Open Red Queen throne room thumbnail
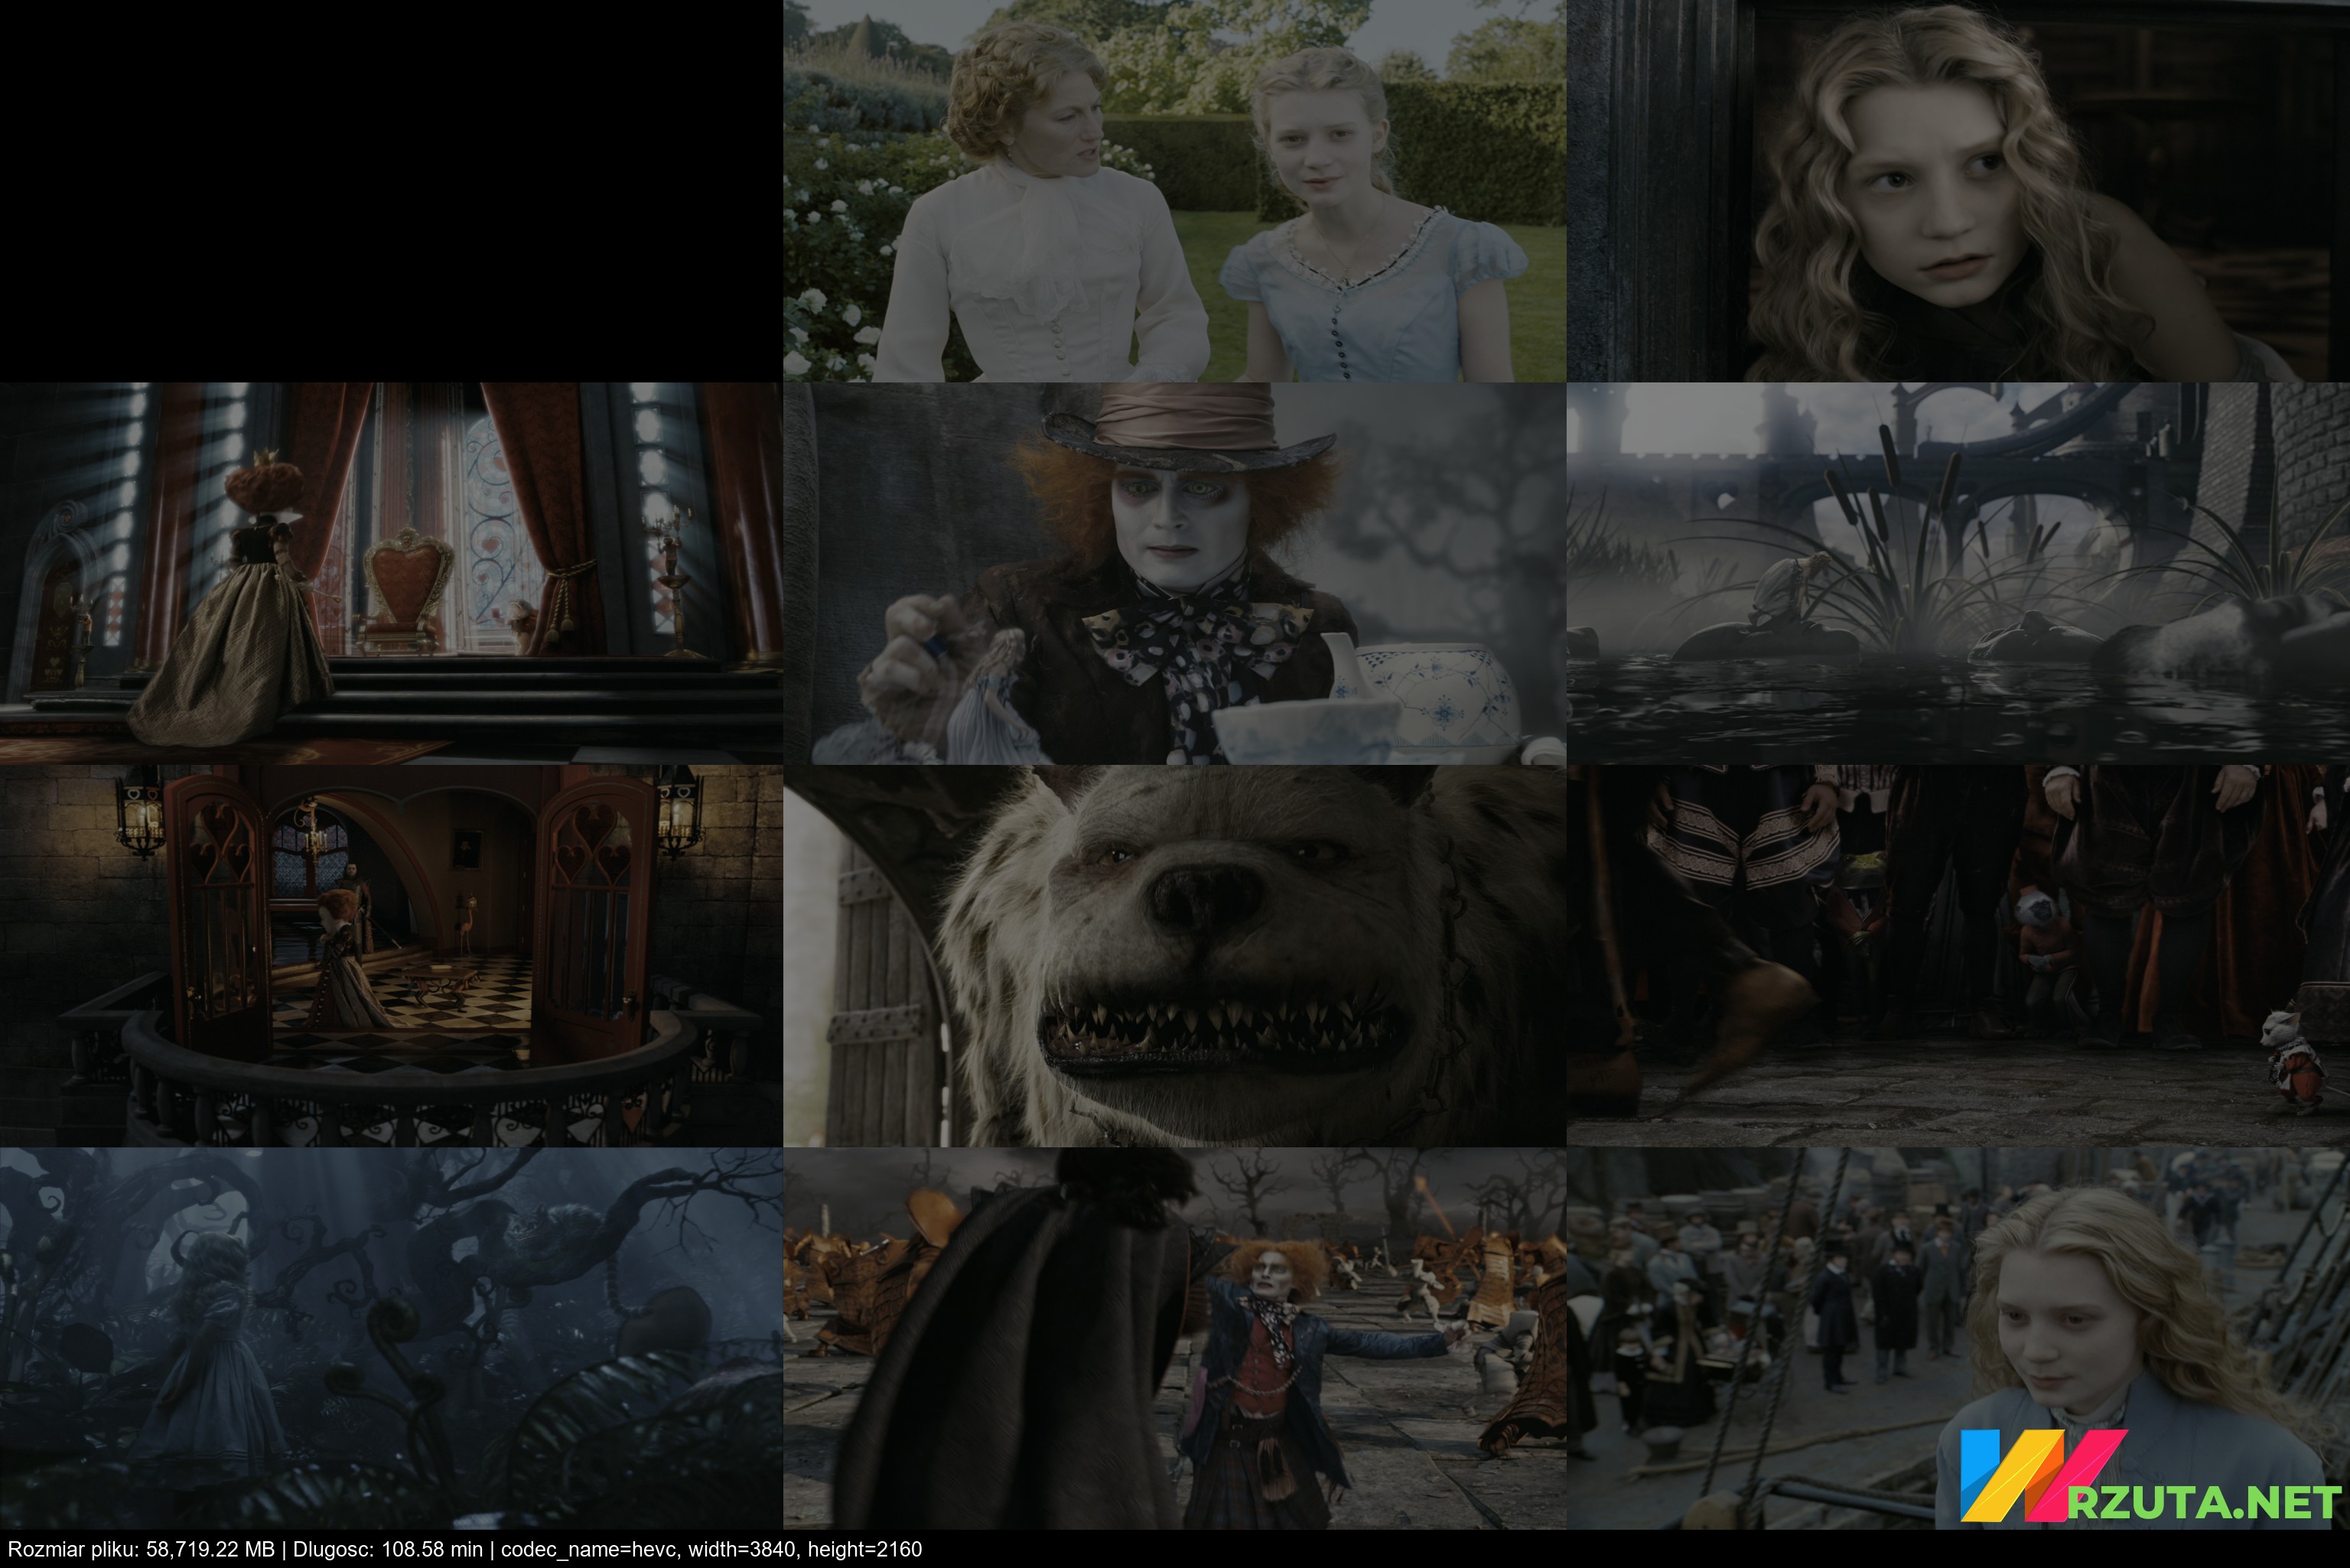Screen dimensions: 2350x1568 pyautogui.click(x=390, y=573)
